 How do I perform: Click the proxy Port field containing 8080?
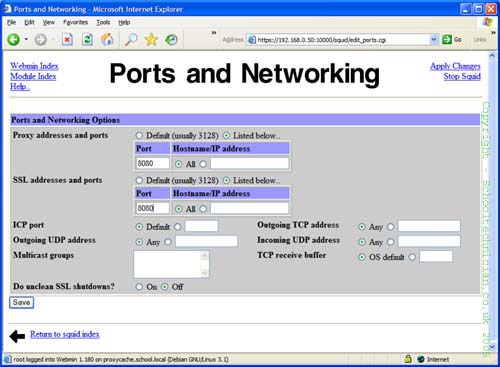click(153, 163)
